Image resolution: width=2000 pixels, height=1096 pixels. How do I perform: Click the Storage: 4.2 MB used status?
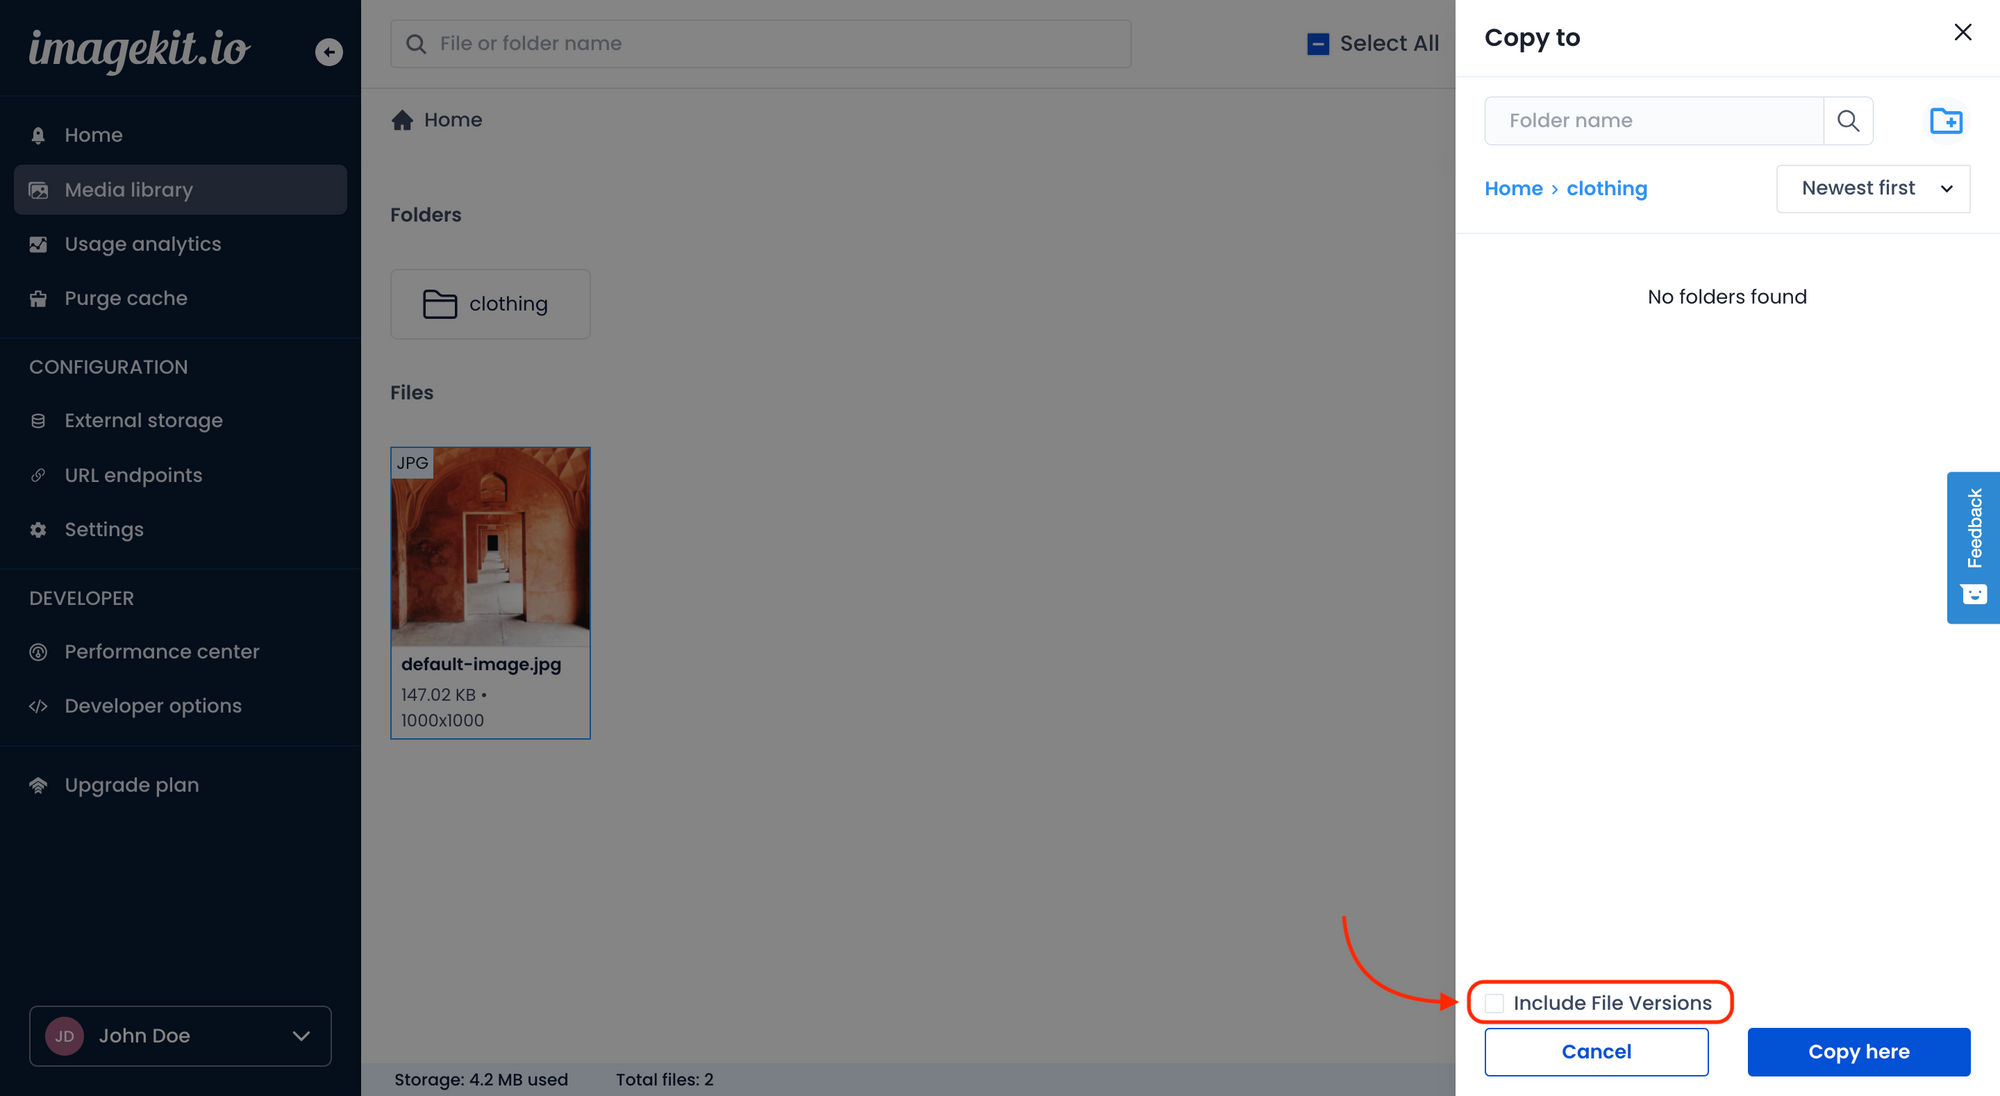(481, 1080)
